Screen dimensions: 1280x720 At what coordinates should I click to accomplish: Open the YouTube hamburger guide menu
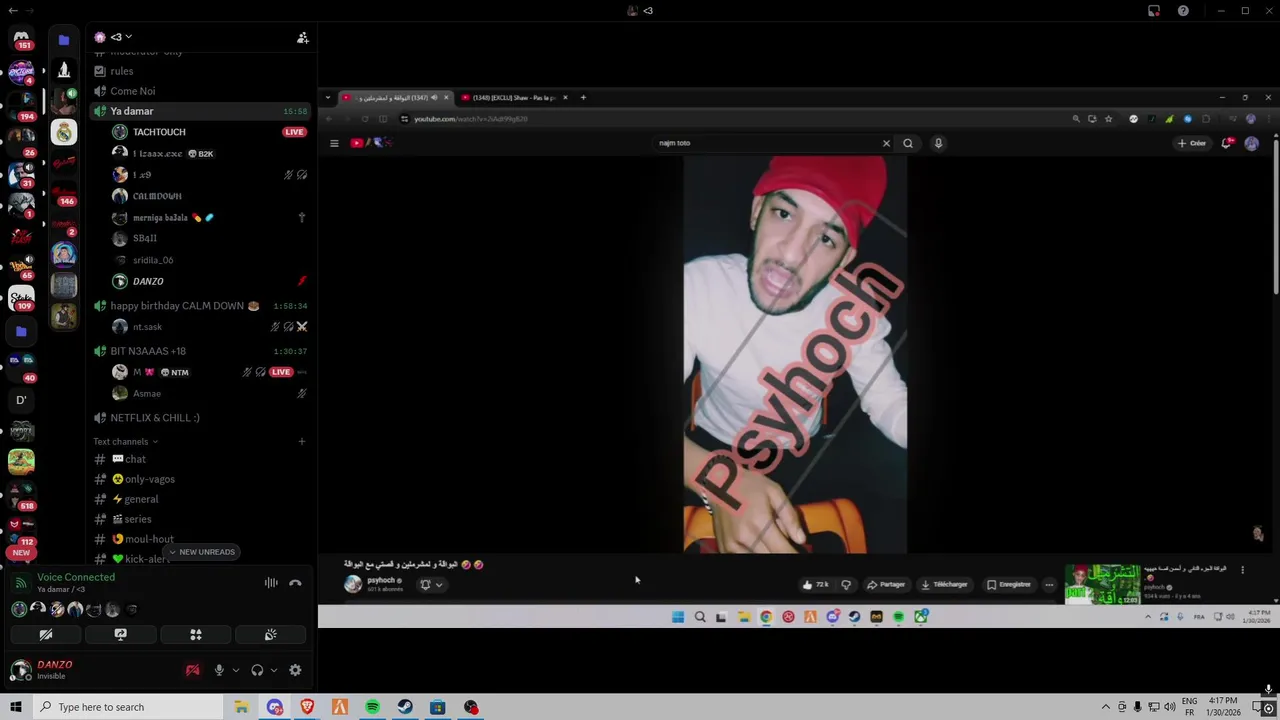334,143
